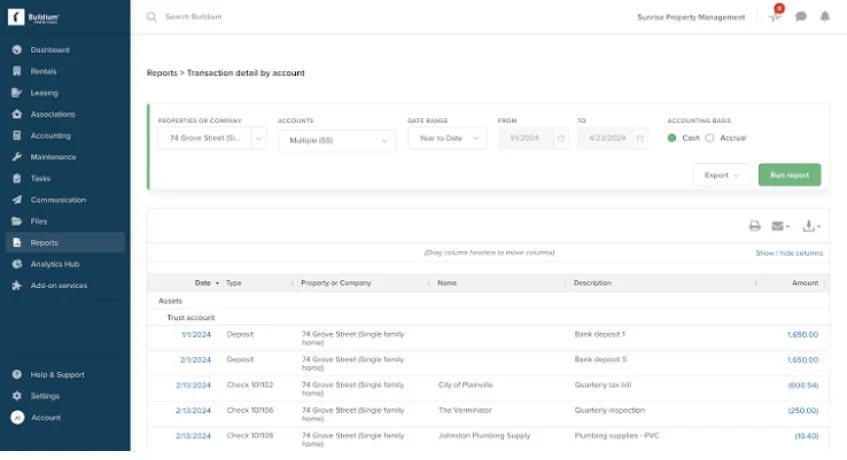Click the Amount column header
847x460 pixels.
coord(805,283)
